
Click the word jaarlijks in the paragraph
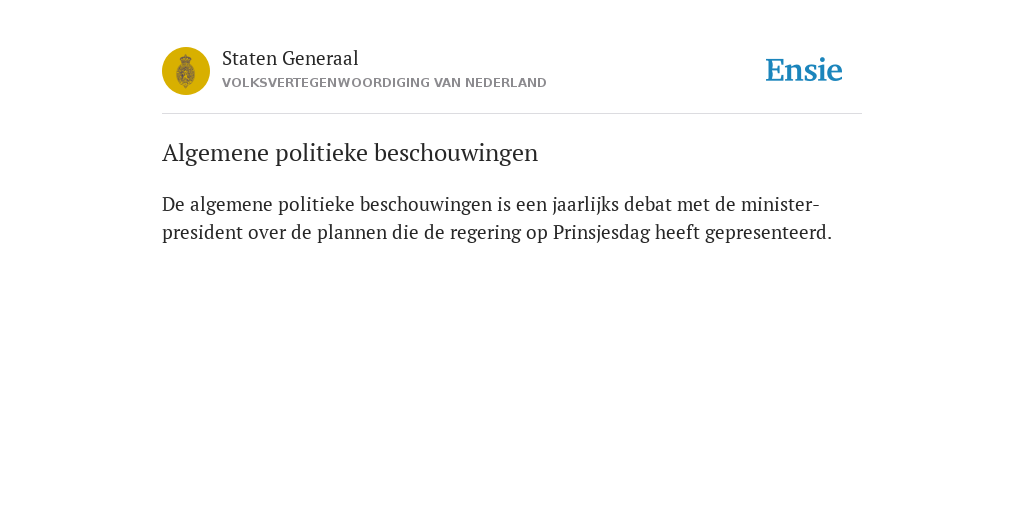[586, 204]
